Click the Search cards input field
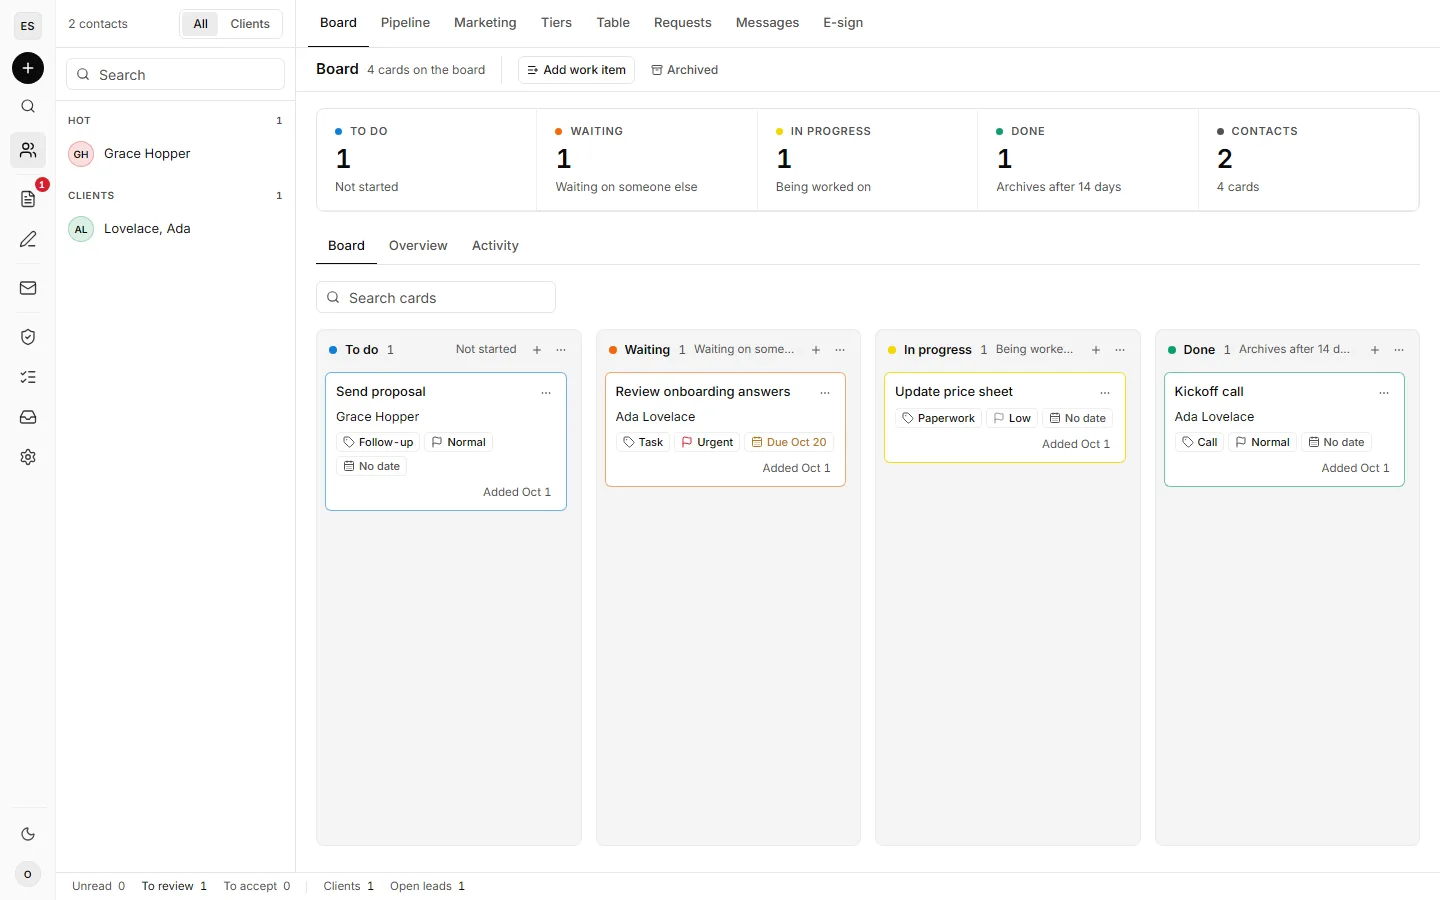This screenshot has width=1440, height=900. tap(436, 298)
